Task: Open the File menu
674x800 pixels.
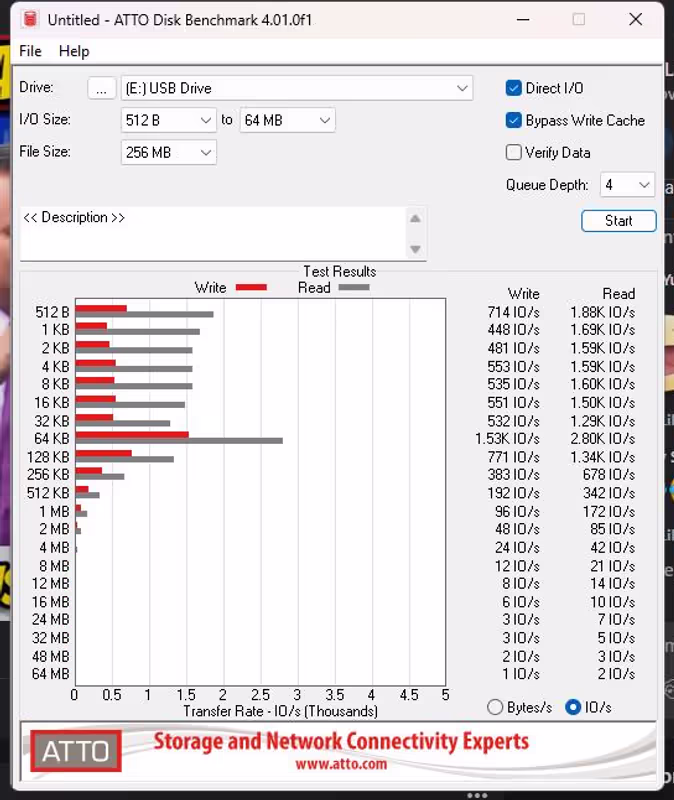Action: 30,51
